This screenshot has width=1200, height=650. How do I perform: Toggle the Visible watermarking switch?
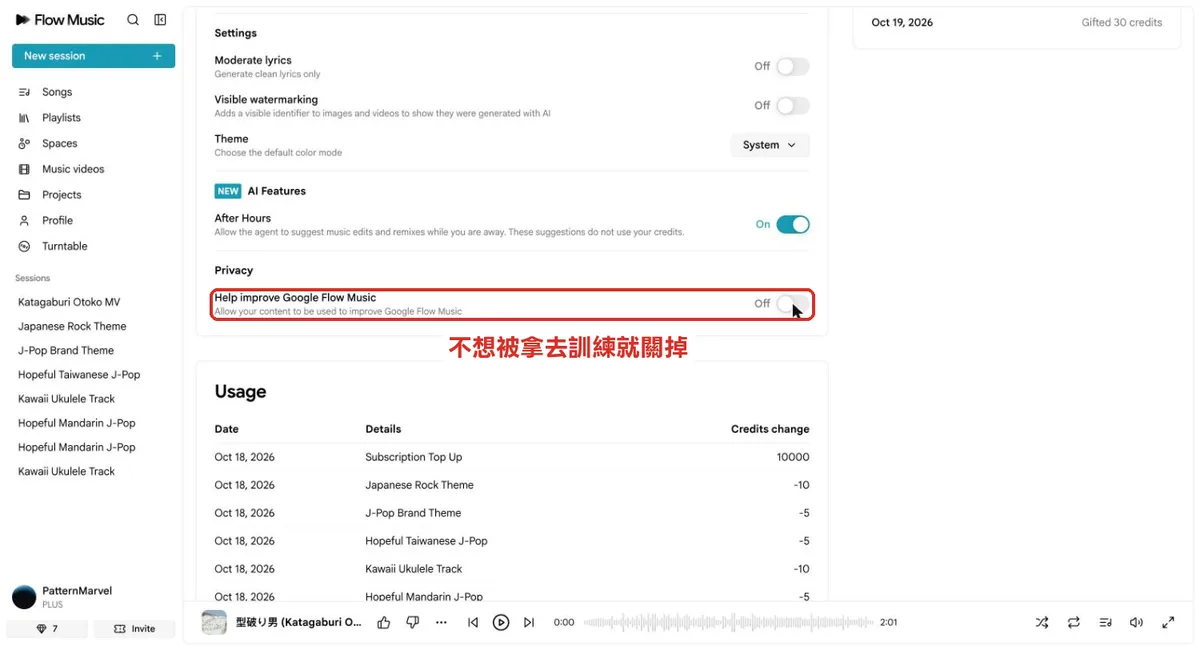[793, 106]
